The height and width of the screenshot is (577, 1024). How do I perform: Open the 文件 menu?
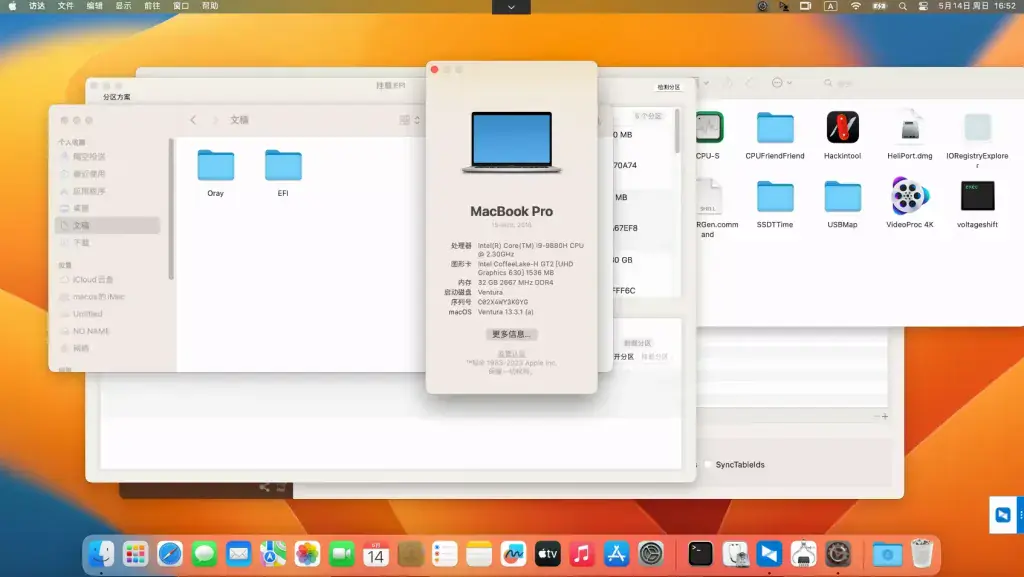[65, 6]
